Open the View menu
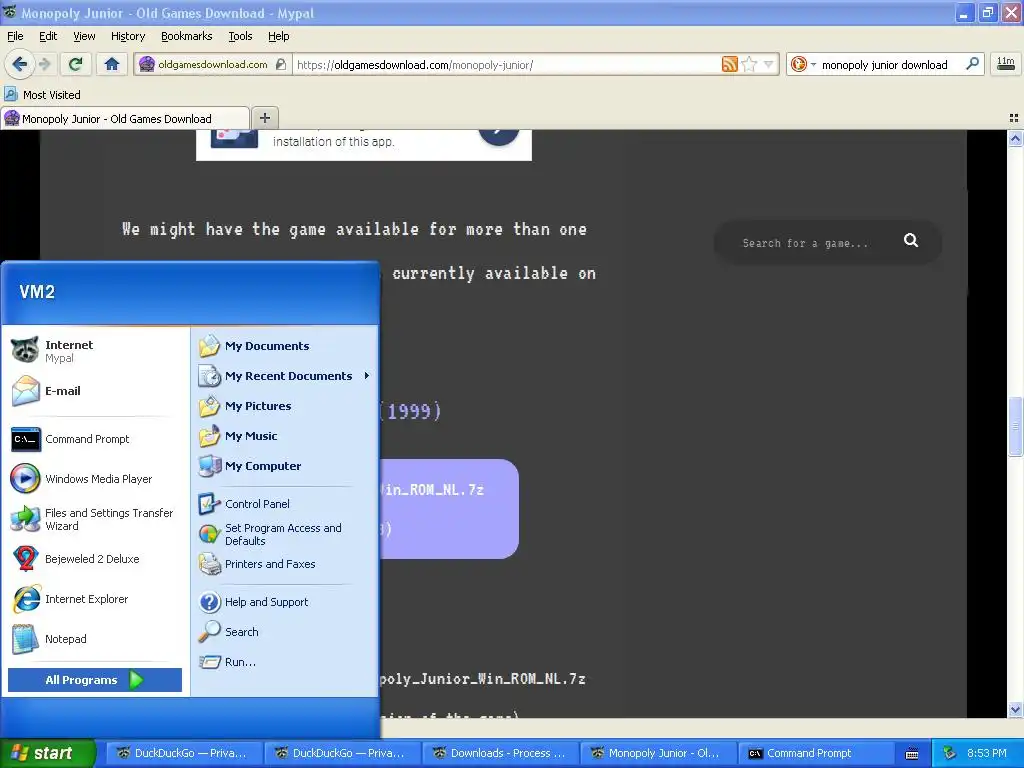The width and height of the screenshot is (1024, 768). [84, 36]
